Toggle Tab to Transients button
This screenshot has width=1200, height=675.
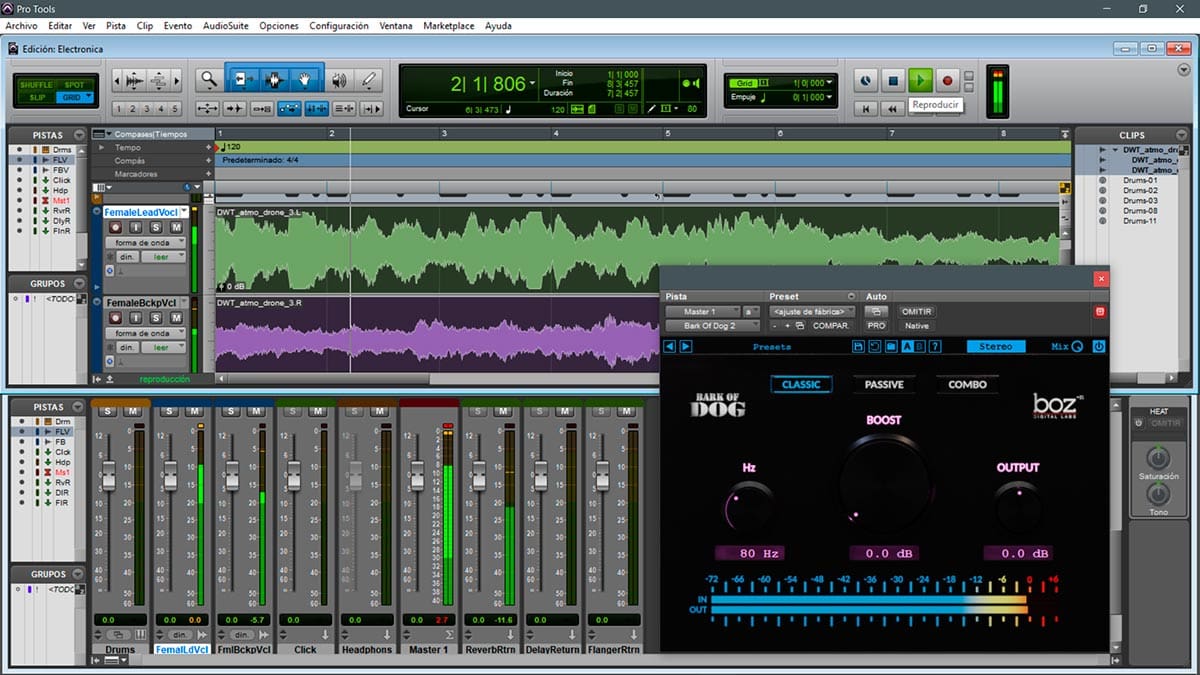point(236,109)
